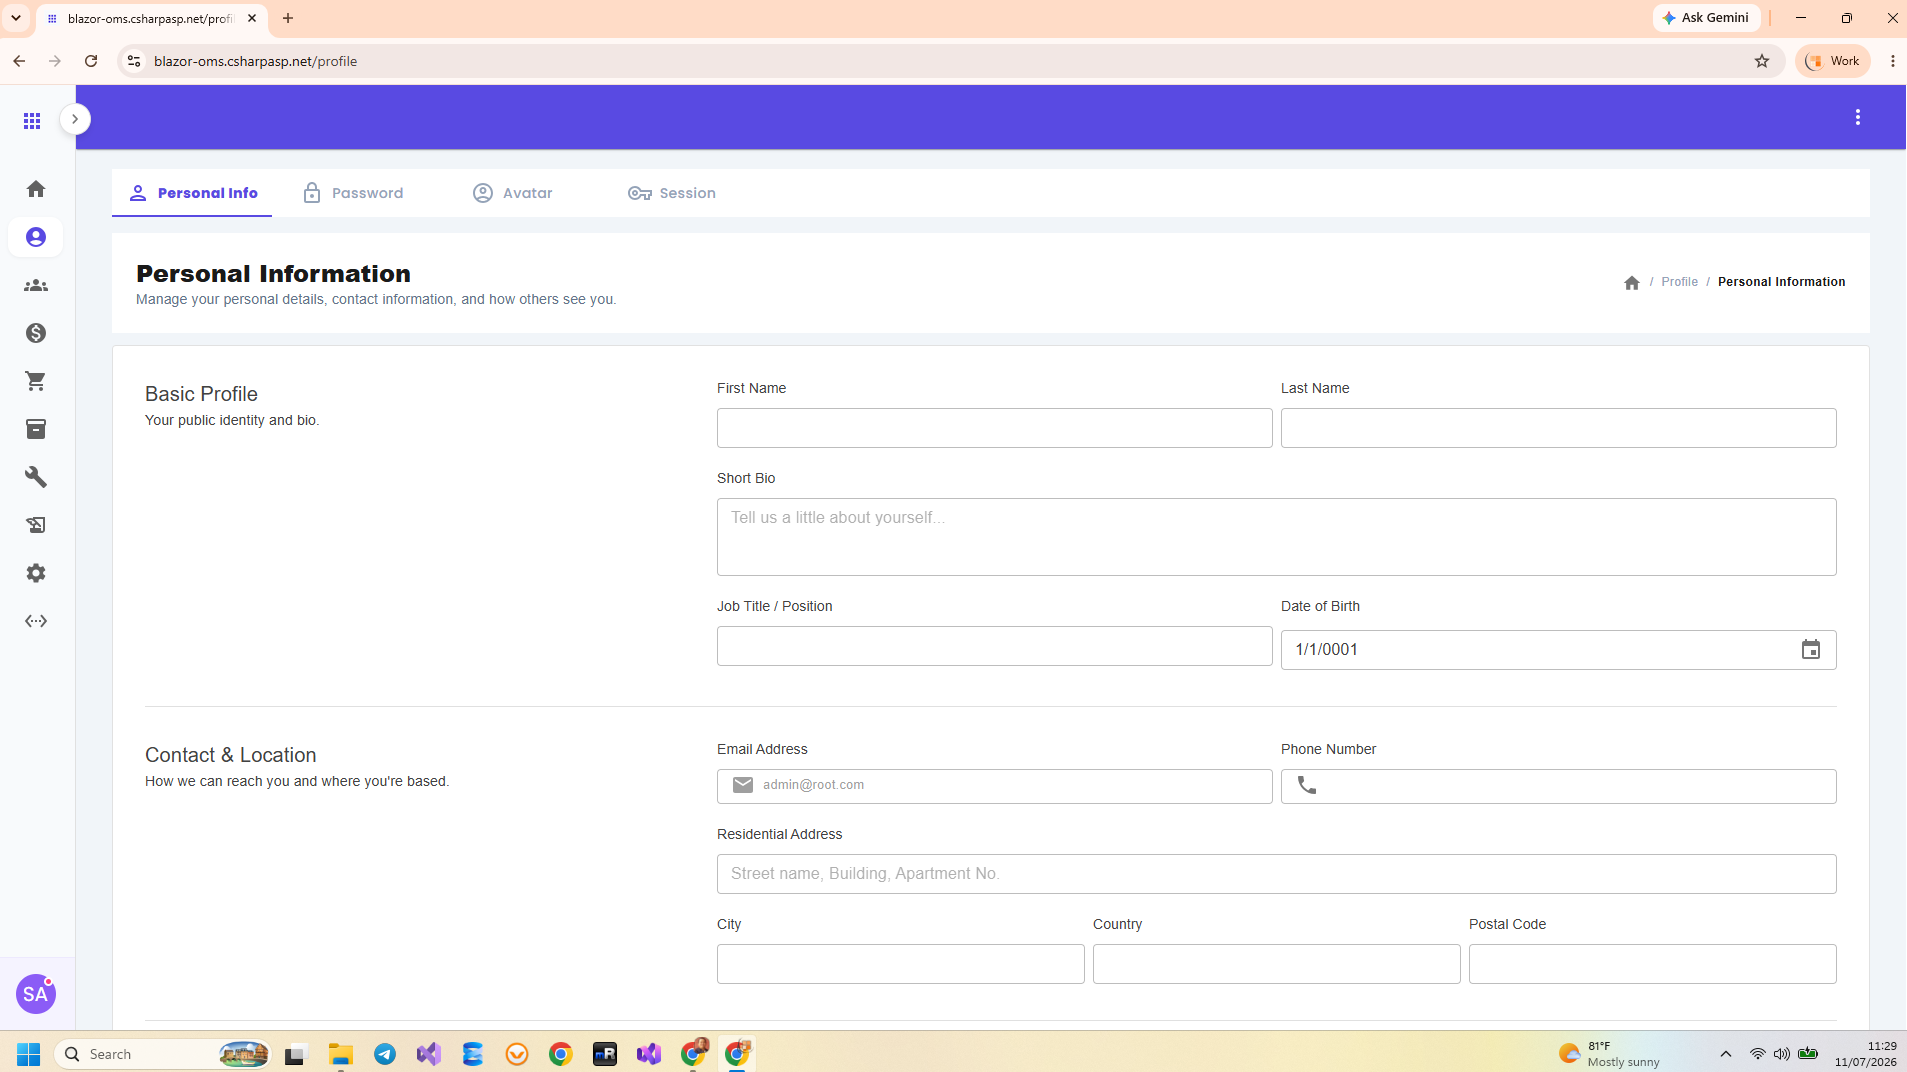Follow the Profile breadcrumb link
1907x1072 pixels.
click(1679, 282)
